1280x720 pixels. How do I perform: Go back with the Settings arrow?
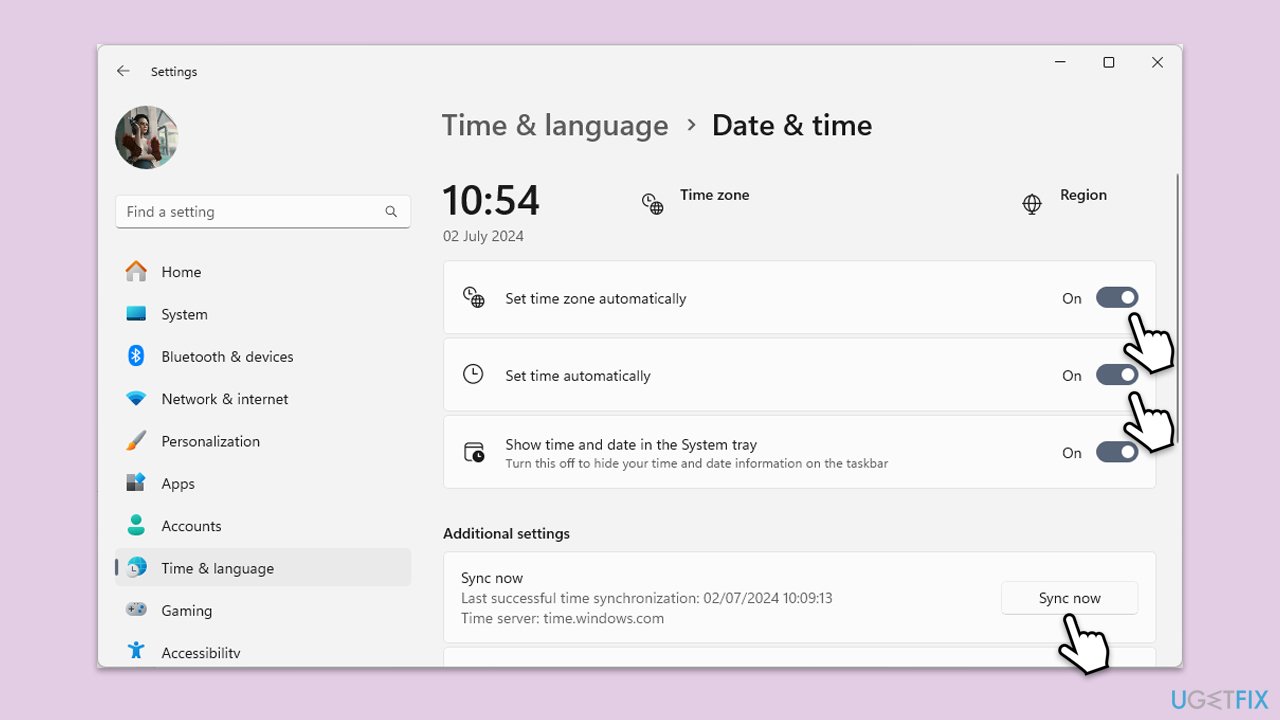(x=123, y=71)
